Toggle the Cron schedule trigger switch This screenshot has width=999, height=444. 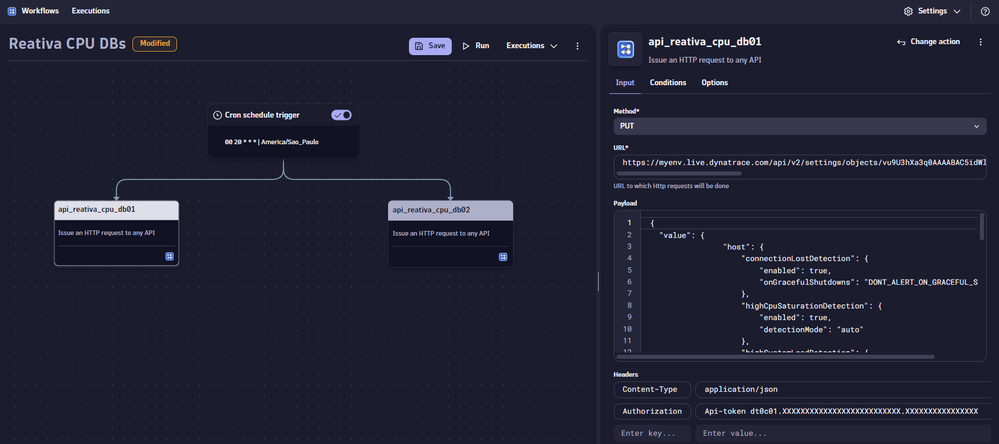coord(341,115)
